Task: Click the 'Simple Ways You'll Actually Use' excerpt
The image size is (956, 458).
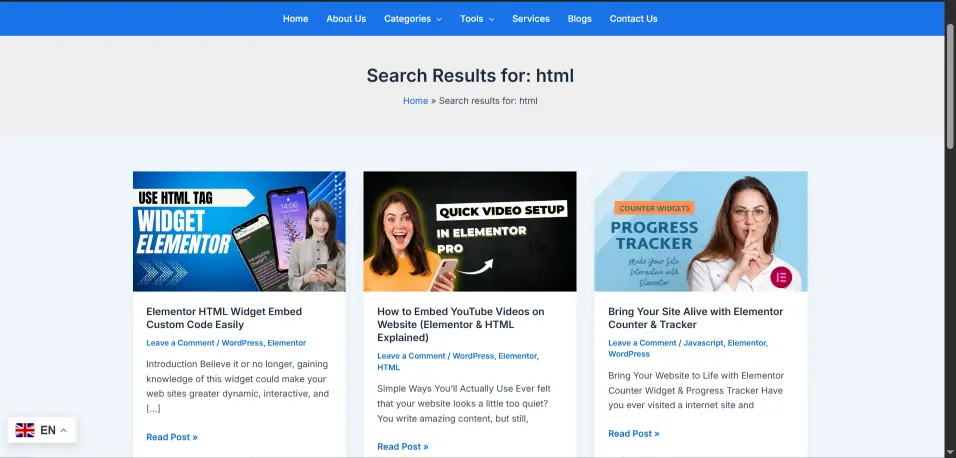Action: click(464, 404)
